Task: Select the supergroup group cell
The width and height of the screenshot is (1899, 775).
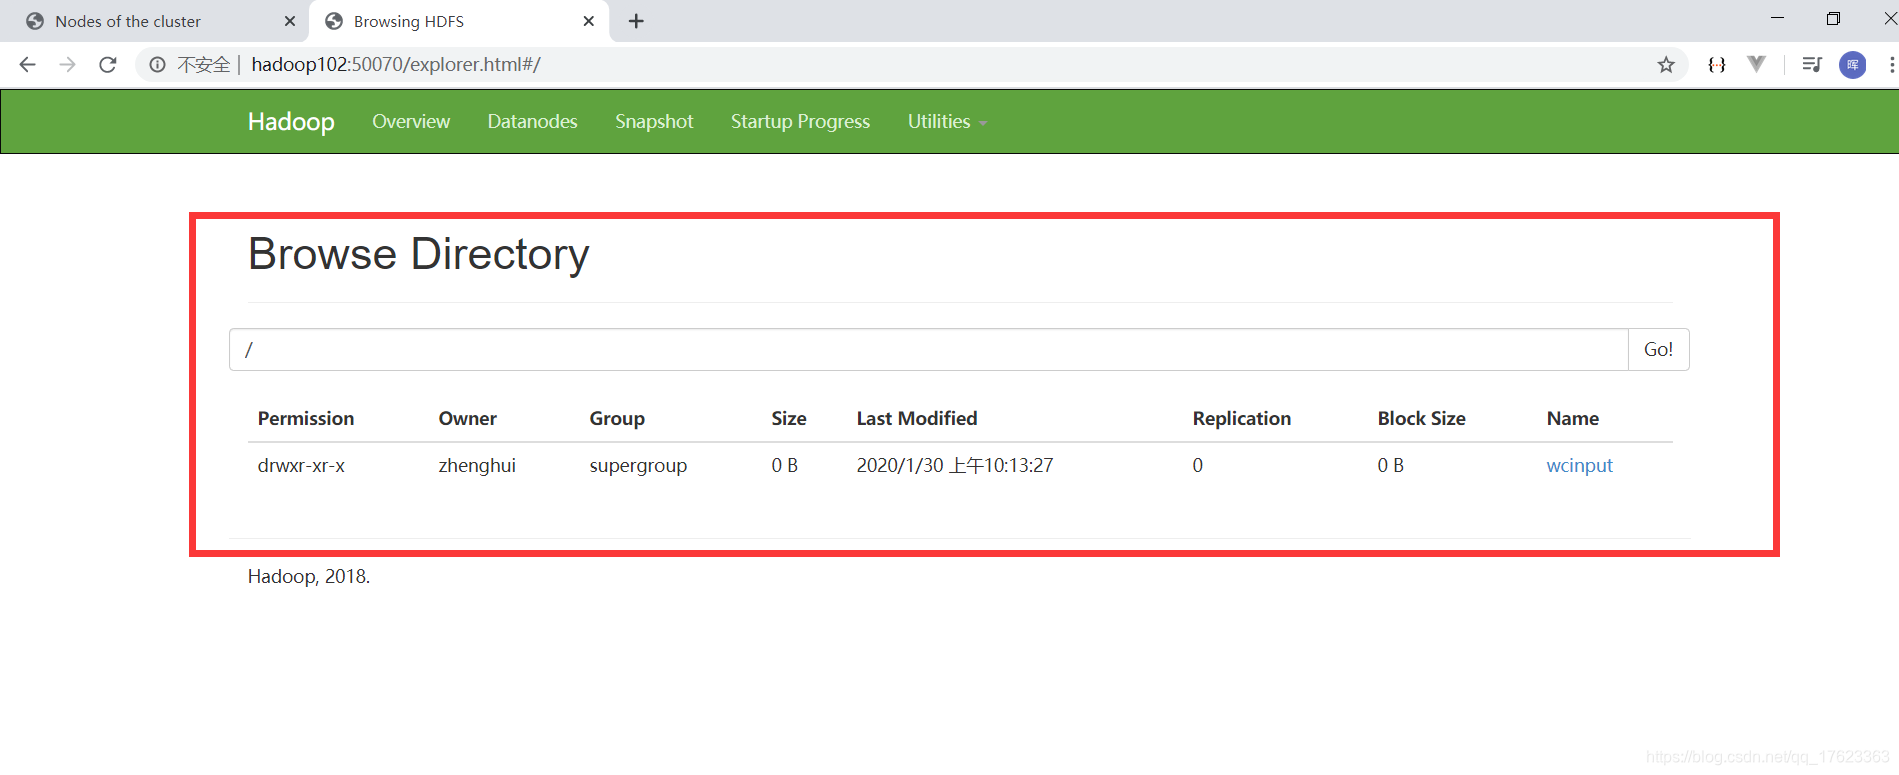Action: click(x=638, y=466)
